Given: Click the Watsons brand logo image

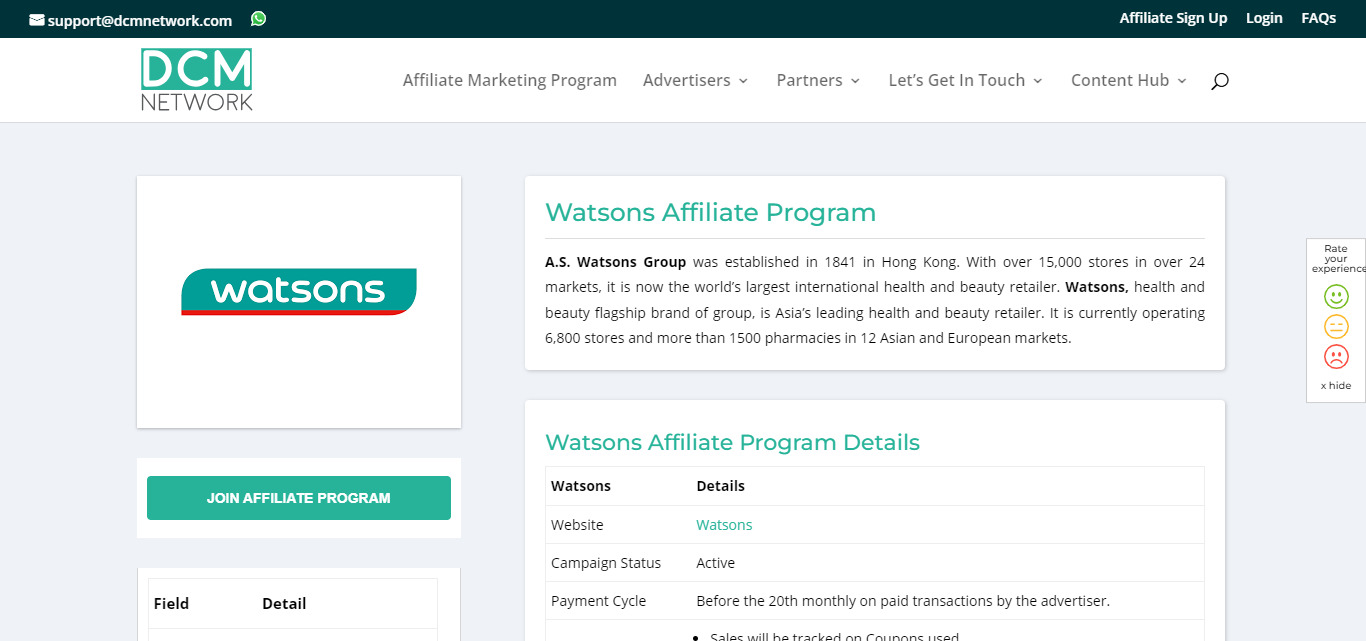Looking at the screenshot, I should (298, 292).
